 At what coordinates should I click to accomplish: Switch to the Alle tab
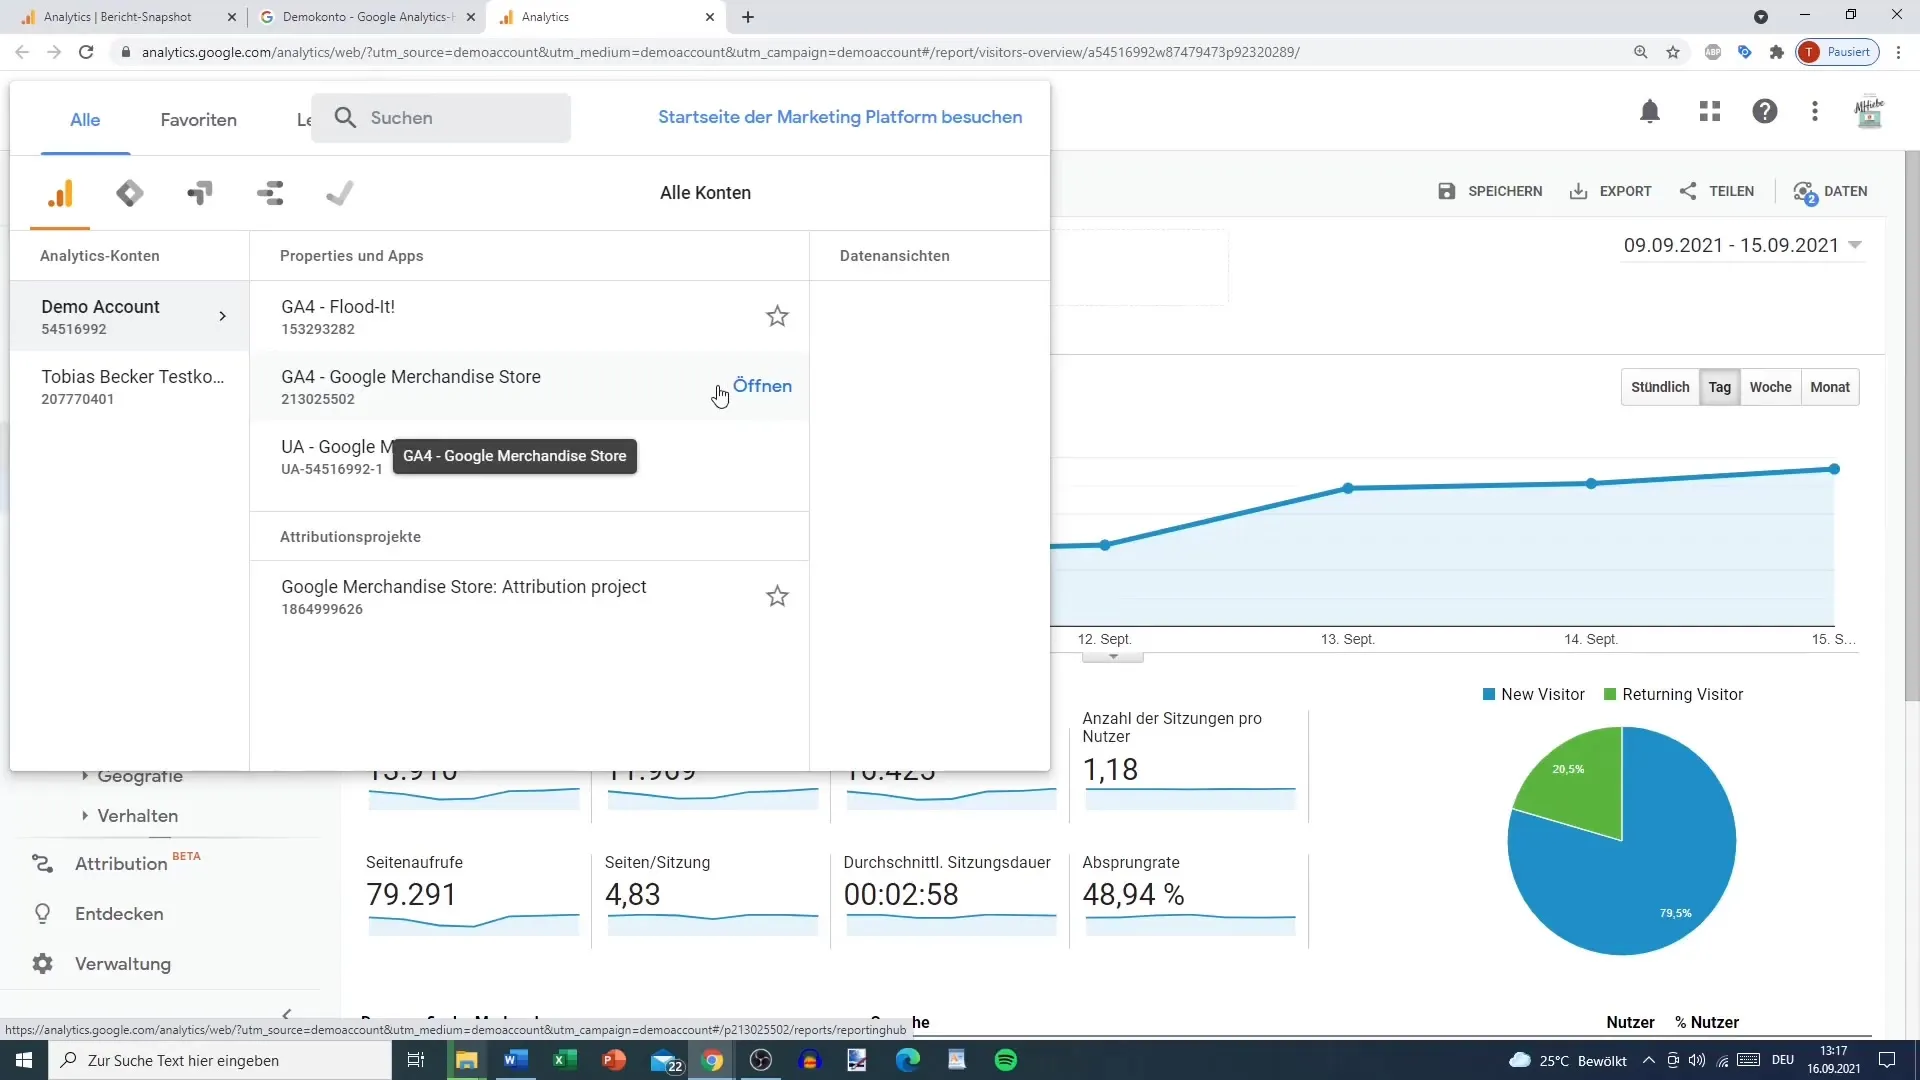click(x=85, y=120)
